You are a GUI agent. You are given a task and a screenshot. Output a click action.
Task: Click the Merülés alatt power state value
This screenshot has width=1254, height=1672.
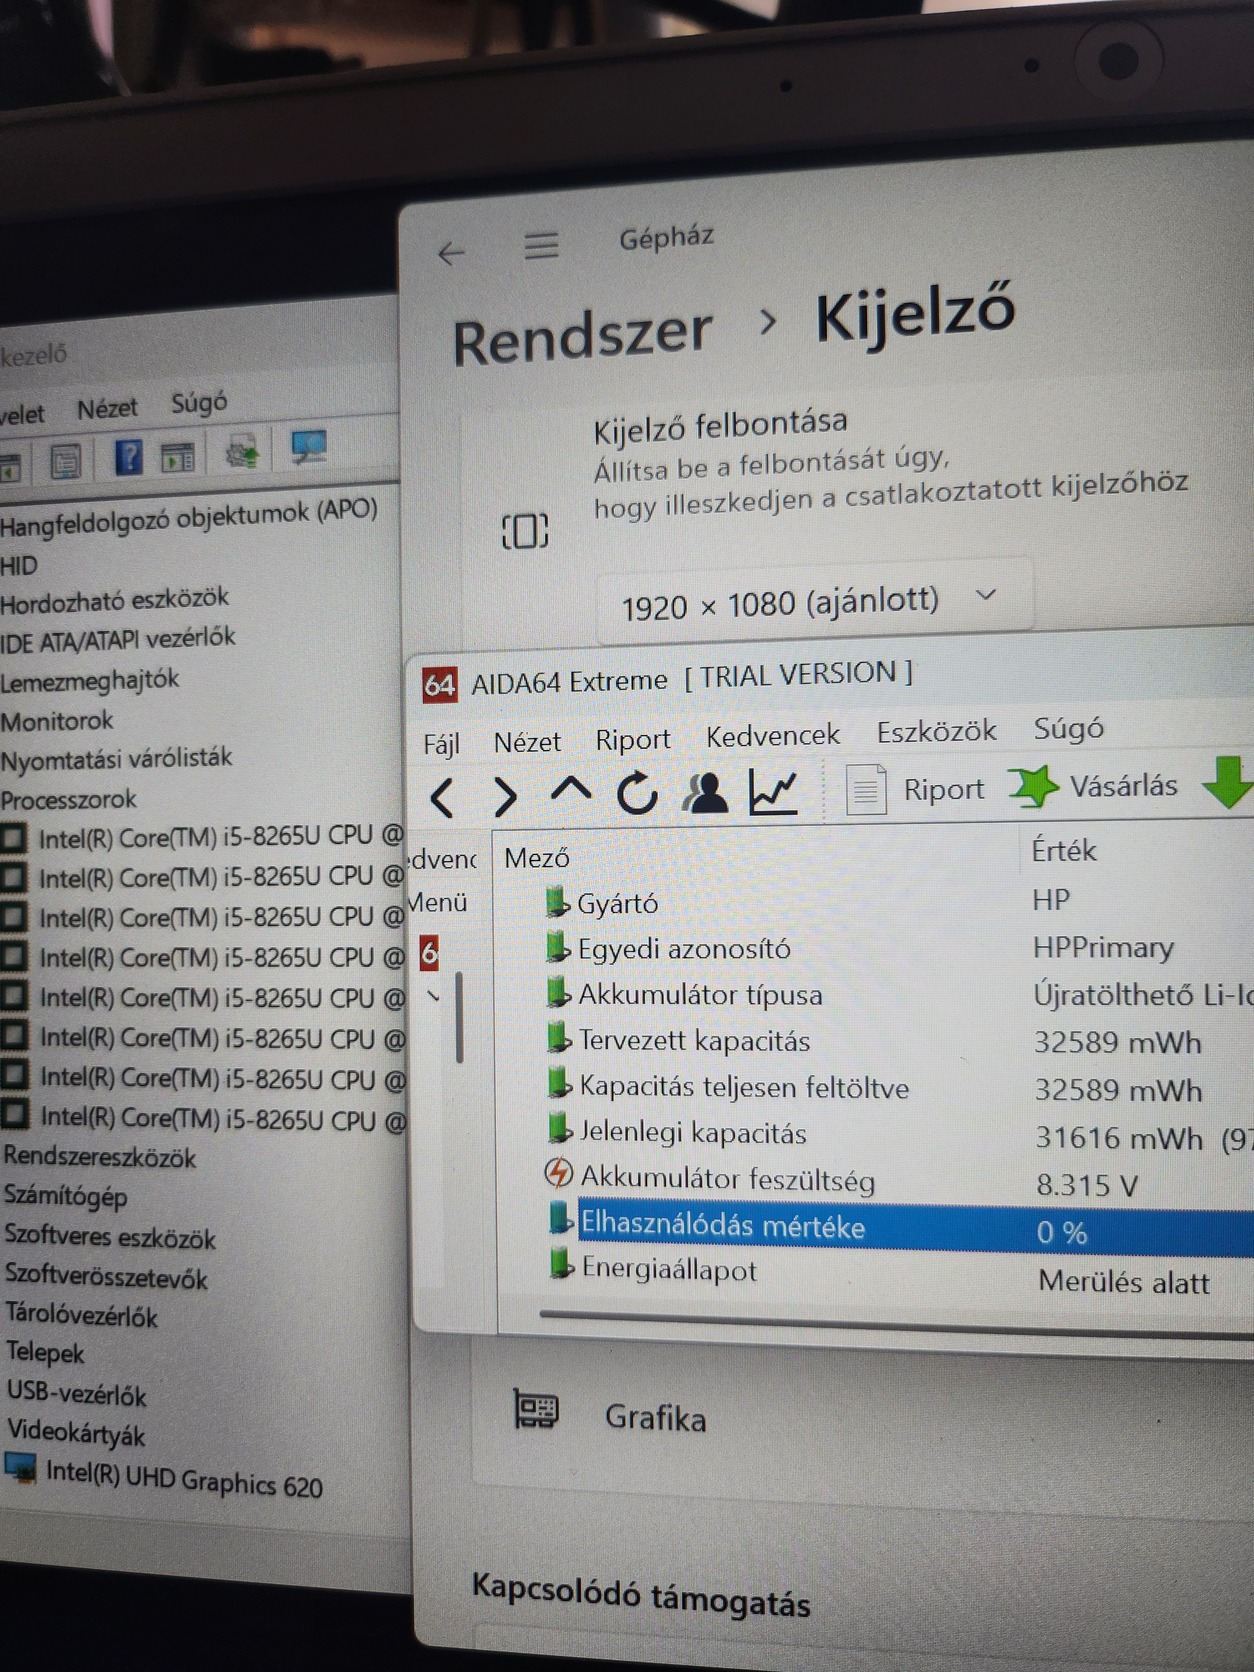(1124, 1281)
